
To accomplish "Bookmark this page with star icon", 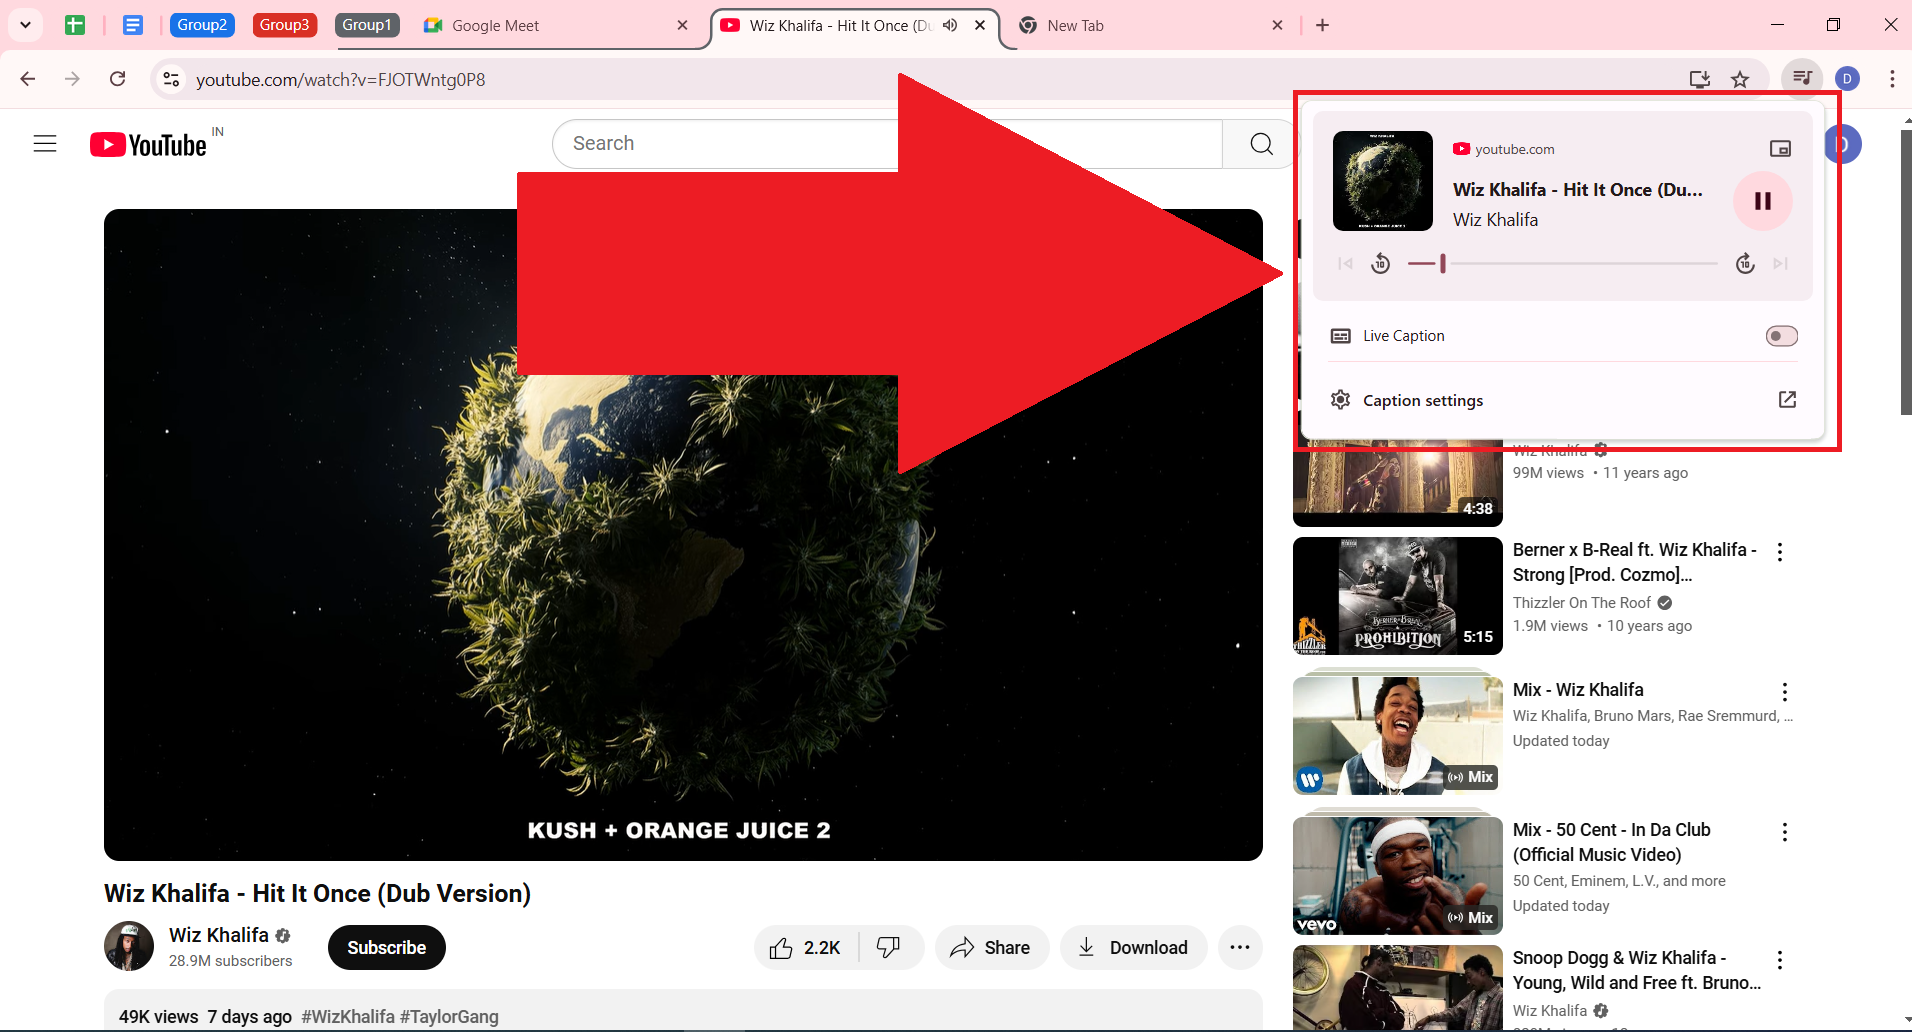I will point(1740,79).
